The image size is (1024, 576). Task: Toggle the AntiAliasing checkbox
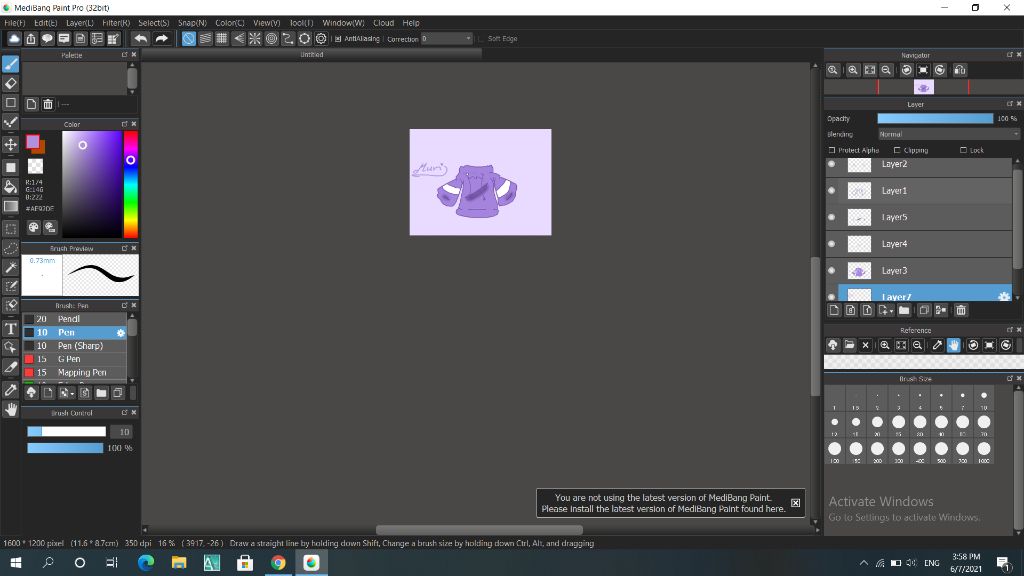click(x=338, y=39)
